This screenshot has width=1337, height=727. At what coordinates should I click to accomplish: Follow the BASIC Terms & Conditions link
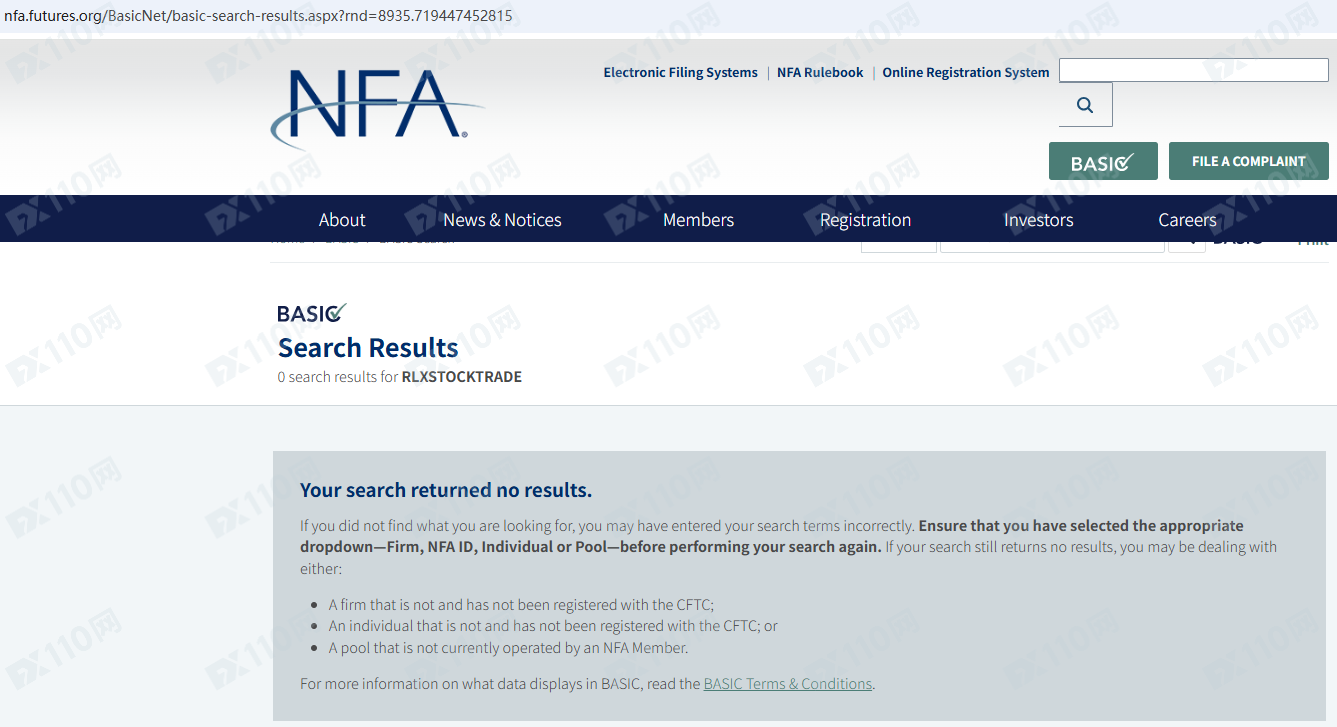[788, 684]
